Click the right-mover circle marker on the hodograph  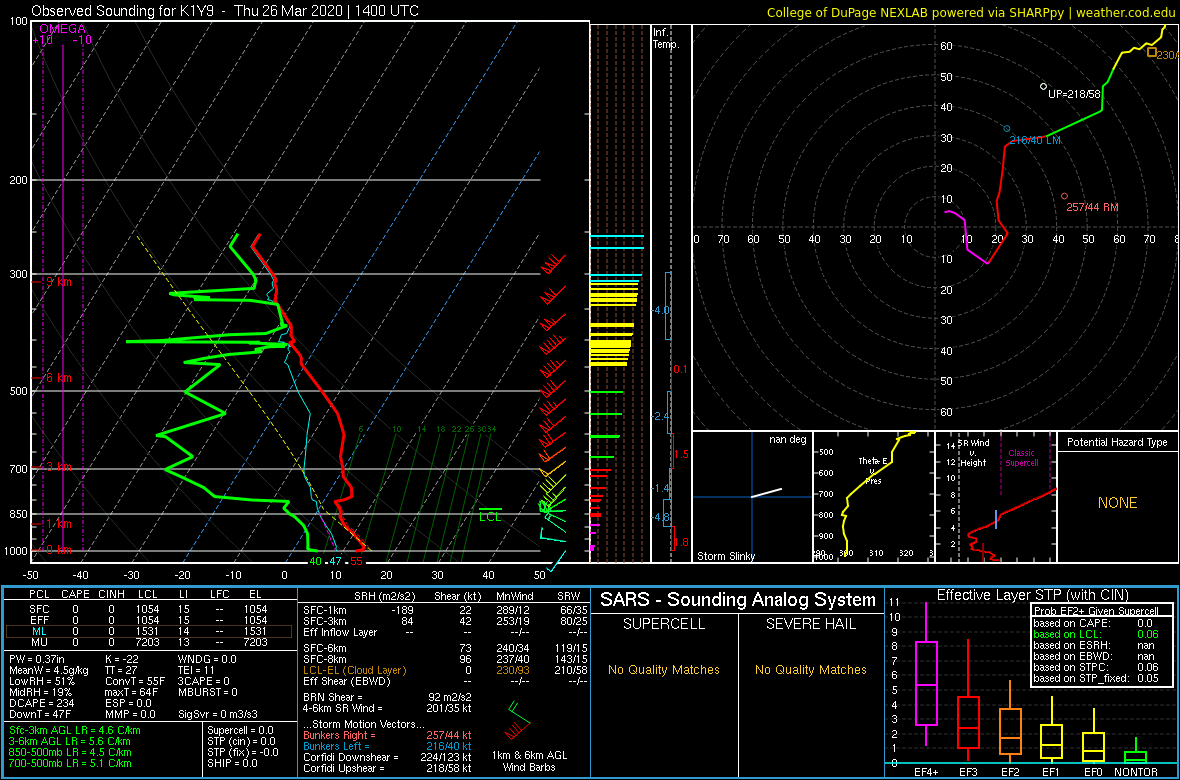tap(1064, 196)
